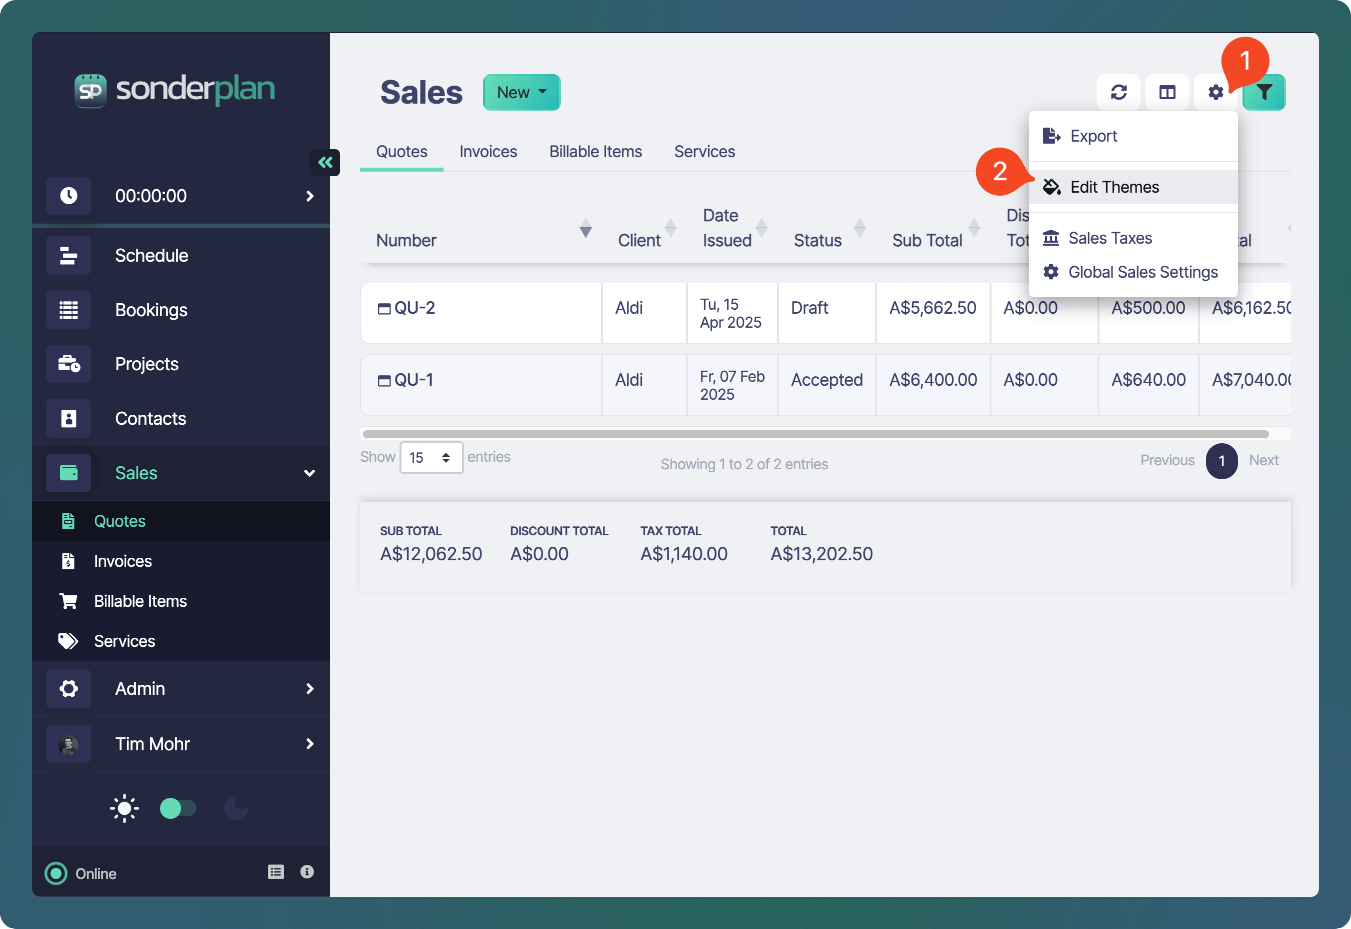Open Services in sidebar submenu
The height and width of the screenshot is (929, 1351).
tap(124, 641)
